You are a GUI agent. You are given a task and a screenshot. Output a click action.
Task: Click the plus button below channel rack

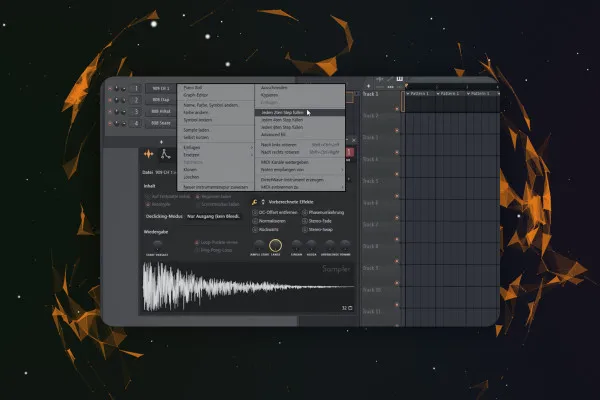click(161, 142)
